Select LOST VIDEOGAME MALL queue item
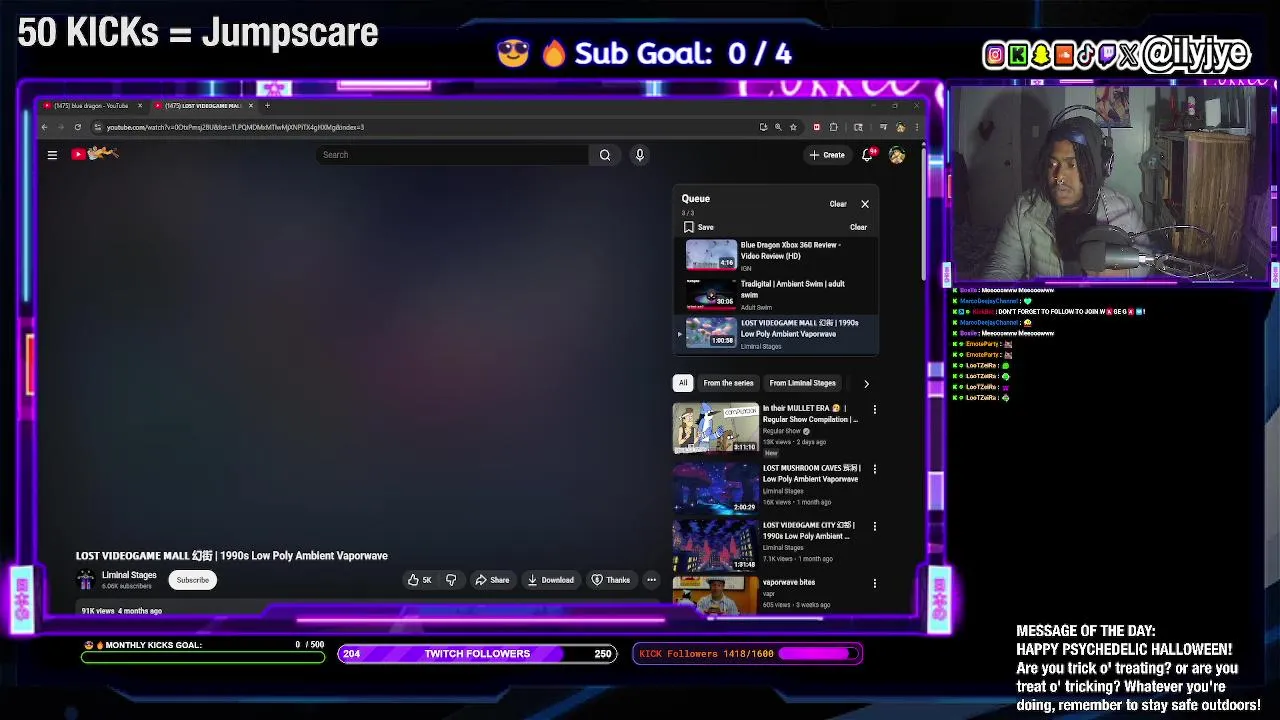The width and height of the screenshot is (1280, 720). coord(777,334)
